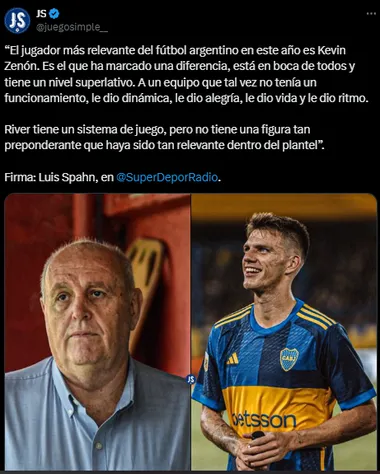Image resolution: width=380 pixels, height=474 pixels.
Task: Click the Firma: Luis Spahn line
Action: (x=113, y=177)
